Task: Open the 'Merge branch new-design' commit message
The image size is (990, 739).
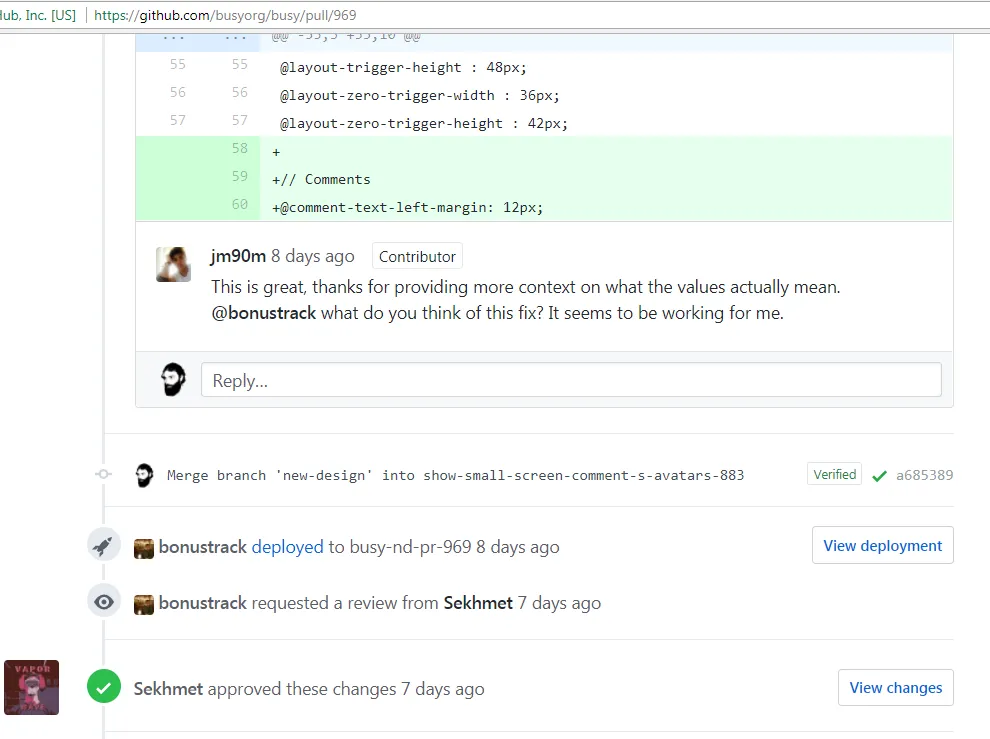Action: point(455,476)
